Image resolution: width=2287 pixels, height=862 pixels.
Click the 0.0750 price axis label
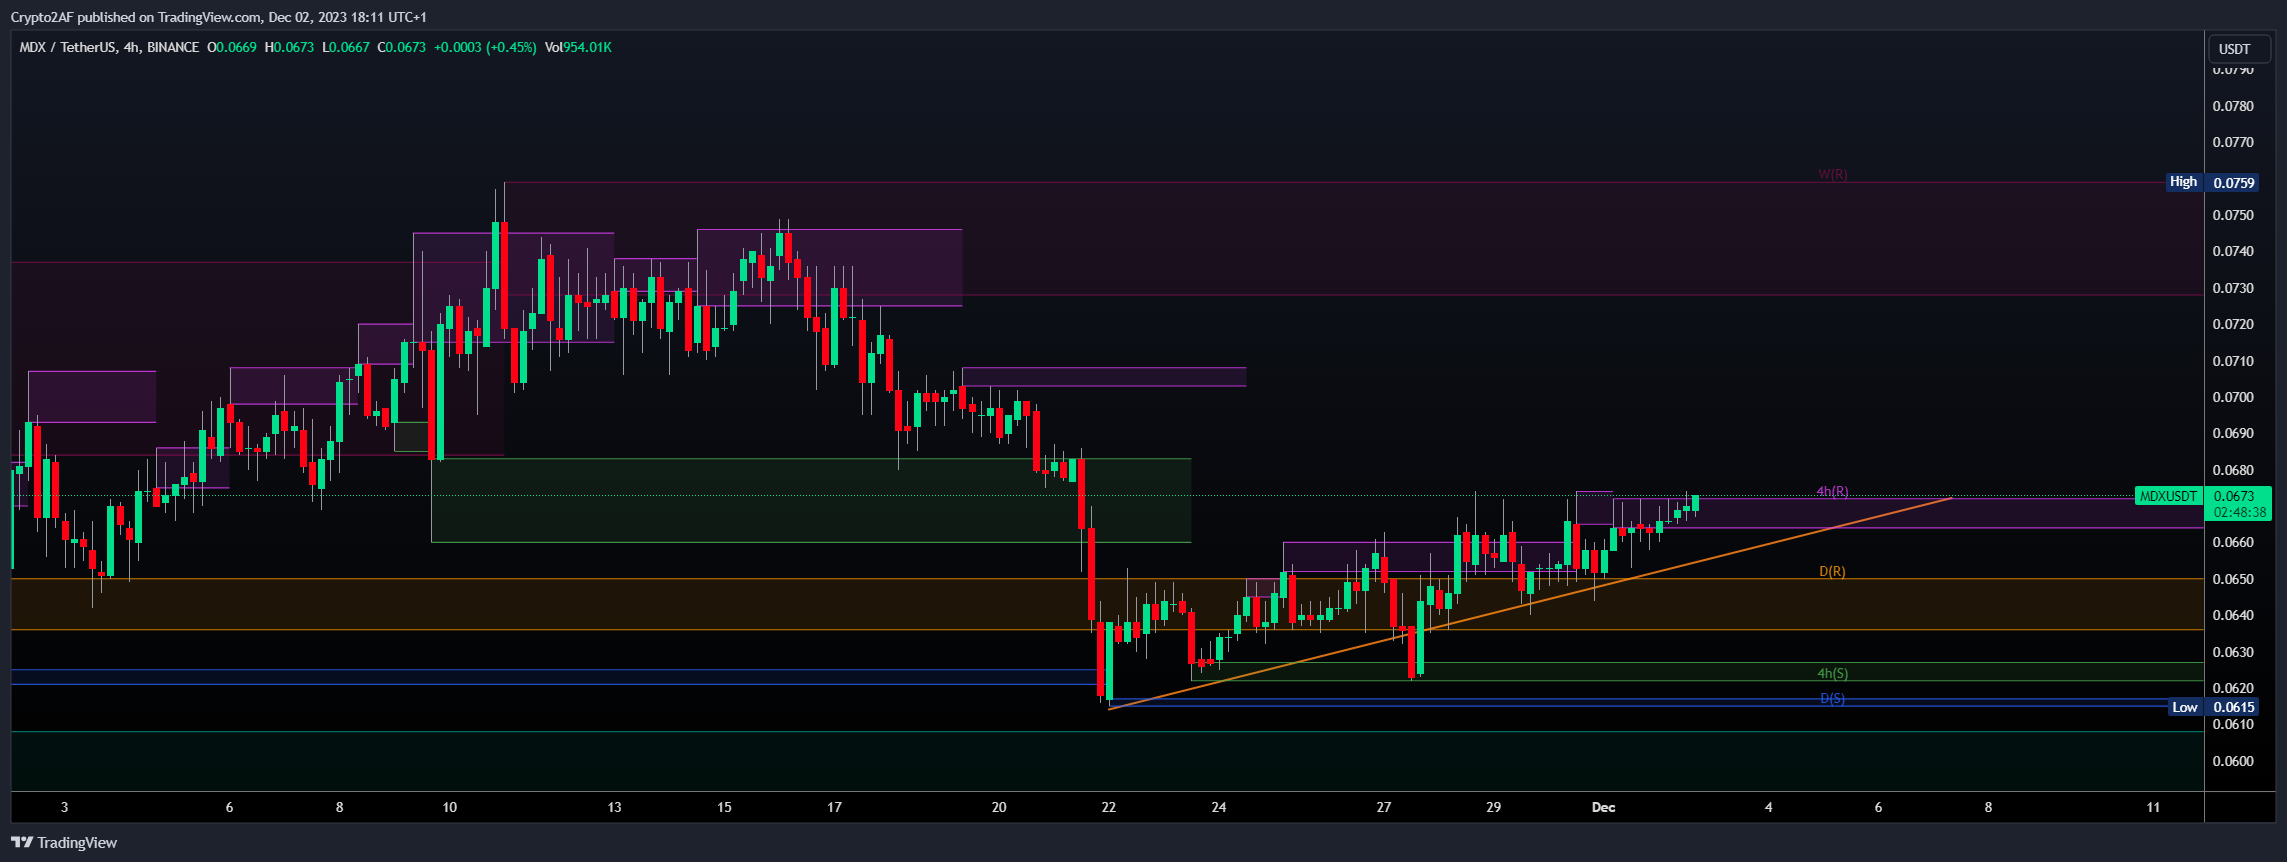coord(2233,215)
